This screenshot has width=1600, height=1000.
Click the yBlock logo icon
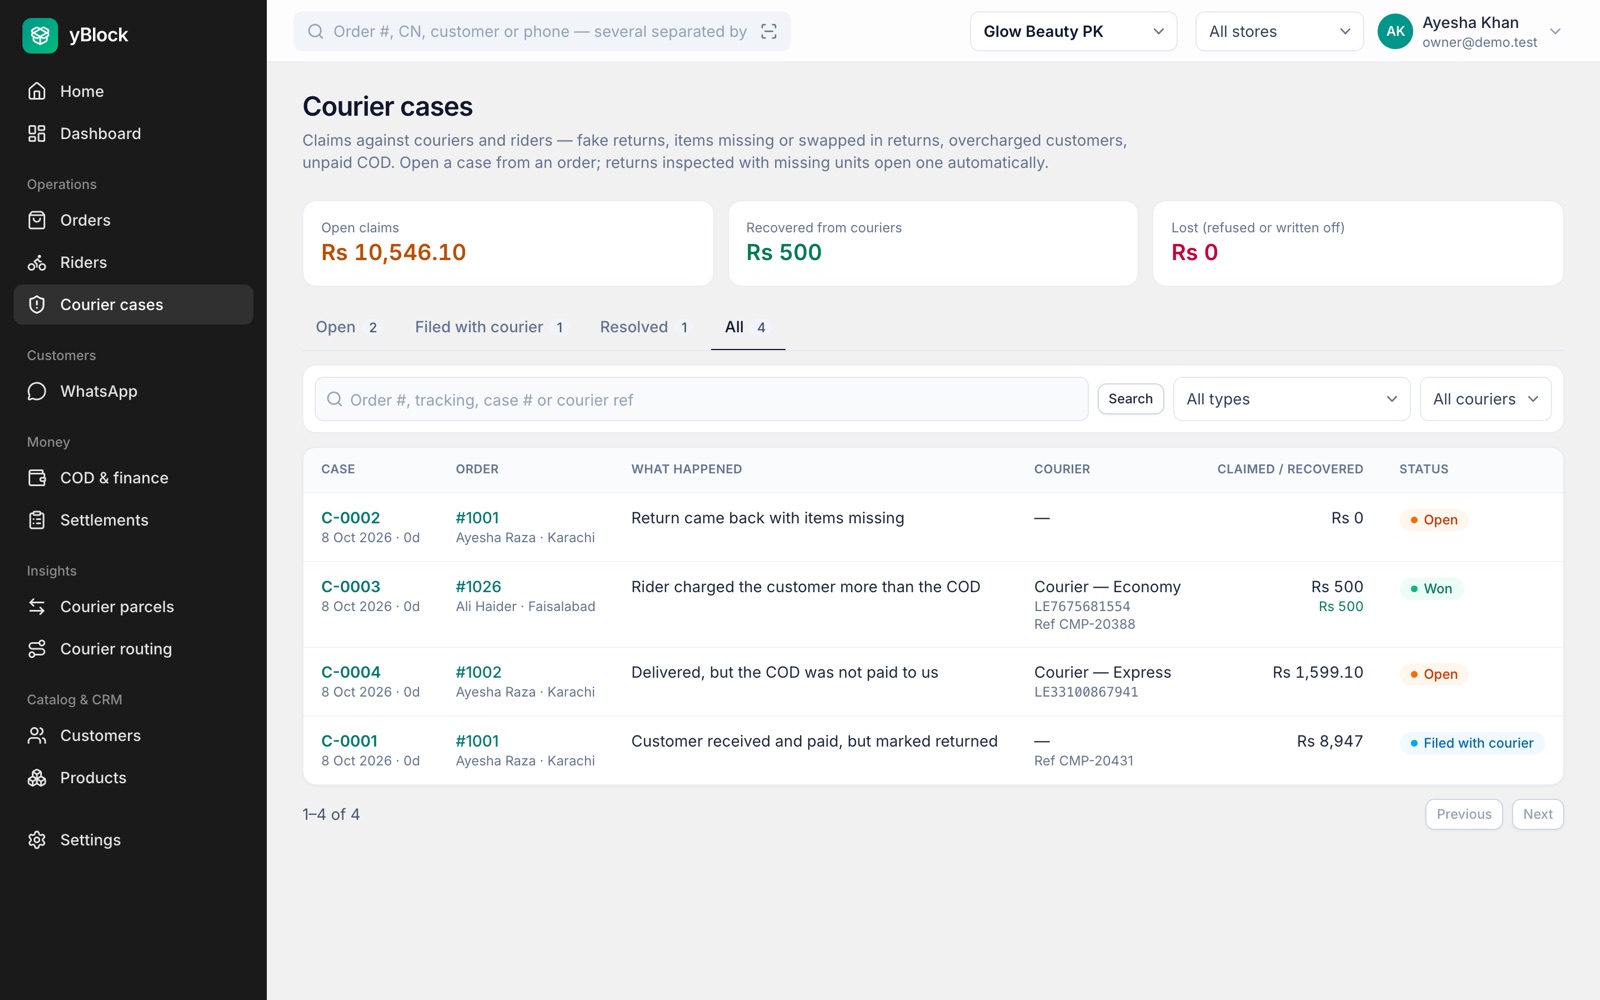pyautogui.click(x=40, y=35)
